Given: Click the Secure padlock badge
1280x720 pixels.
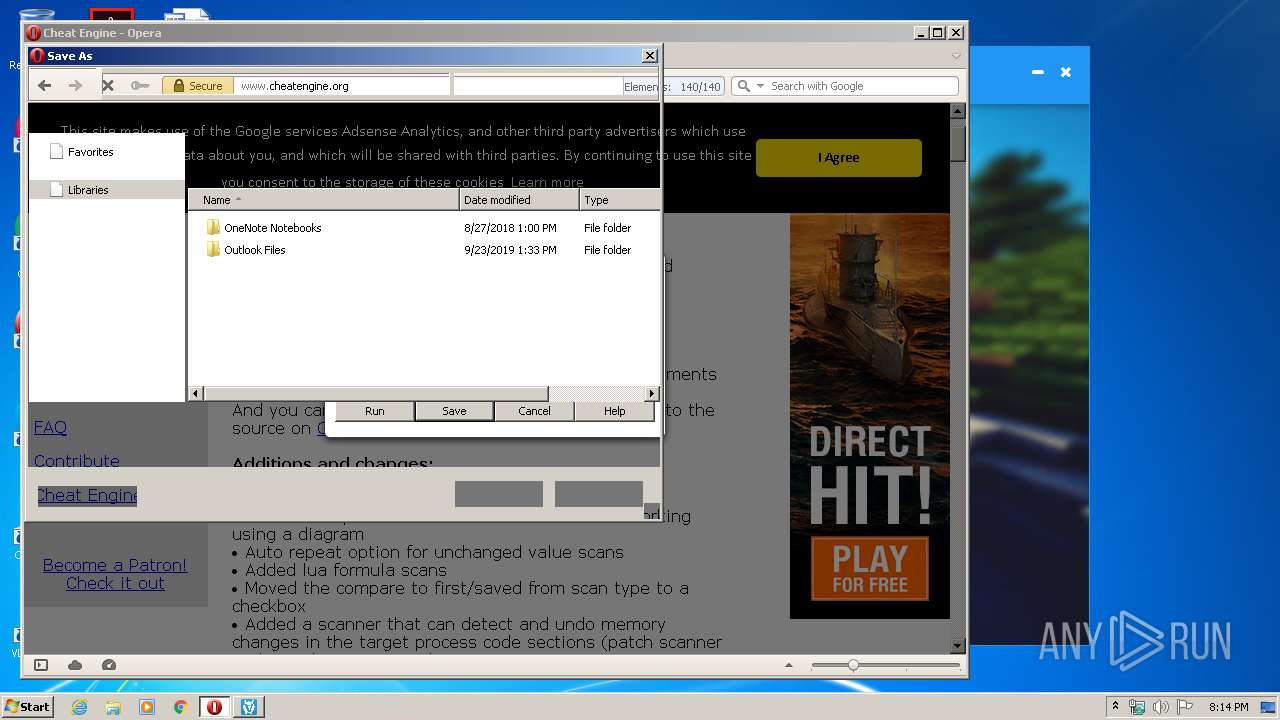Looking at the screenshot, I should (198, 86).
